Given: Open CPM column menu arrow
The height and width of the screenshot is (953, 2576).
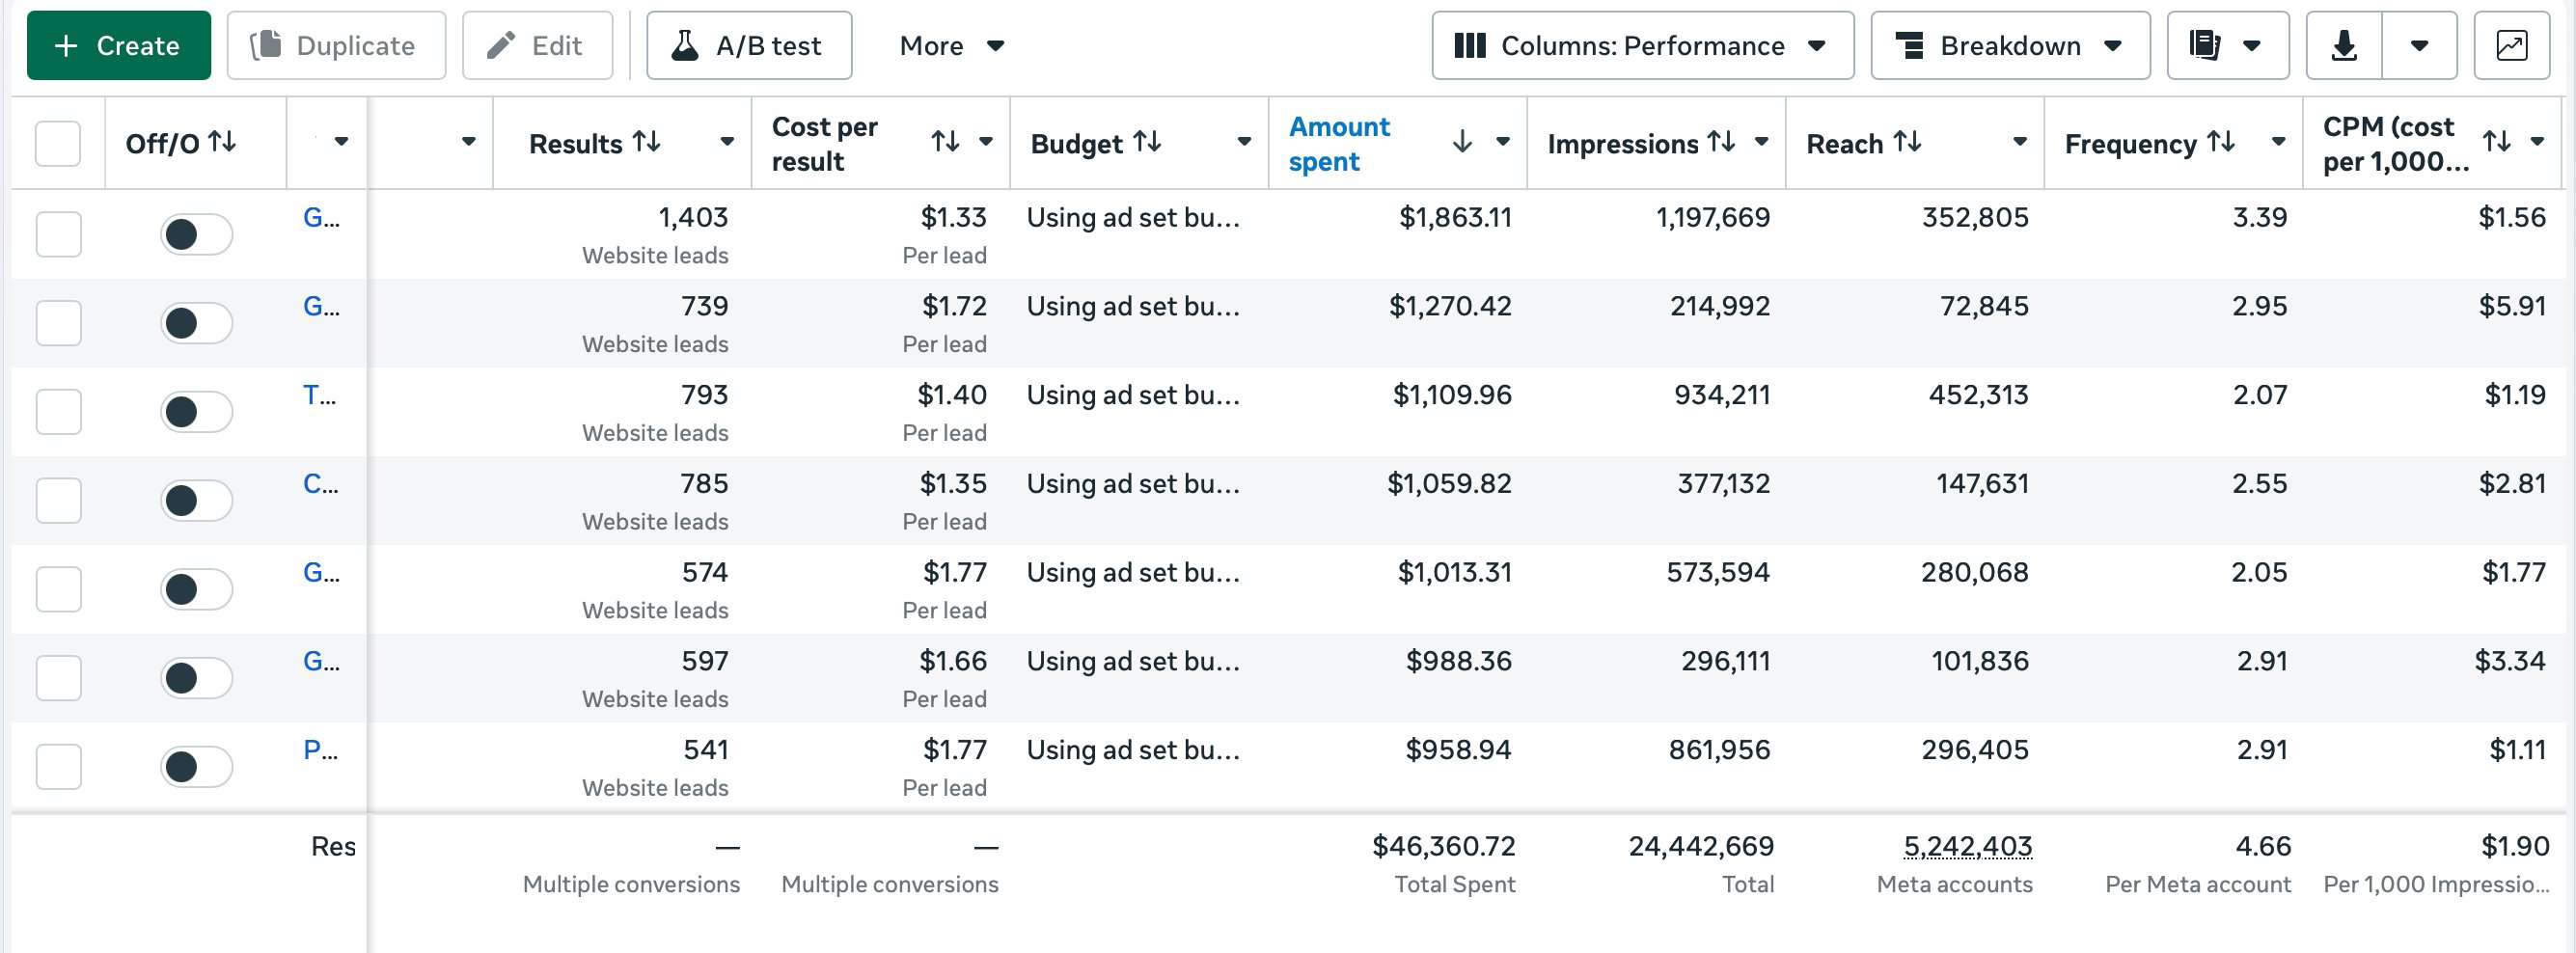Looking at the screenshot, I should pyautogui.click(x=2537, y=142).
